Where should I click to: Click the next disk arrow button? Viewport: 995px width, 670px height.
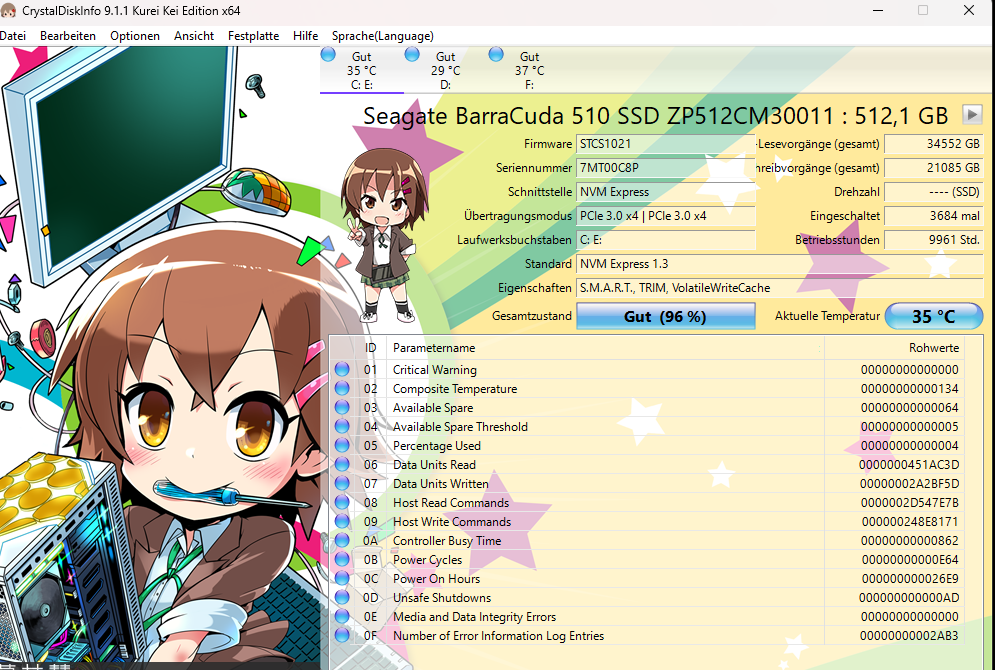coord(972,115)
